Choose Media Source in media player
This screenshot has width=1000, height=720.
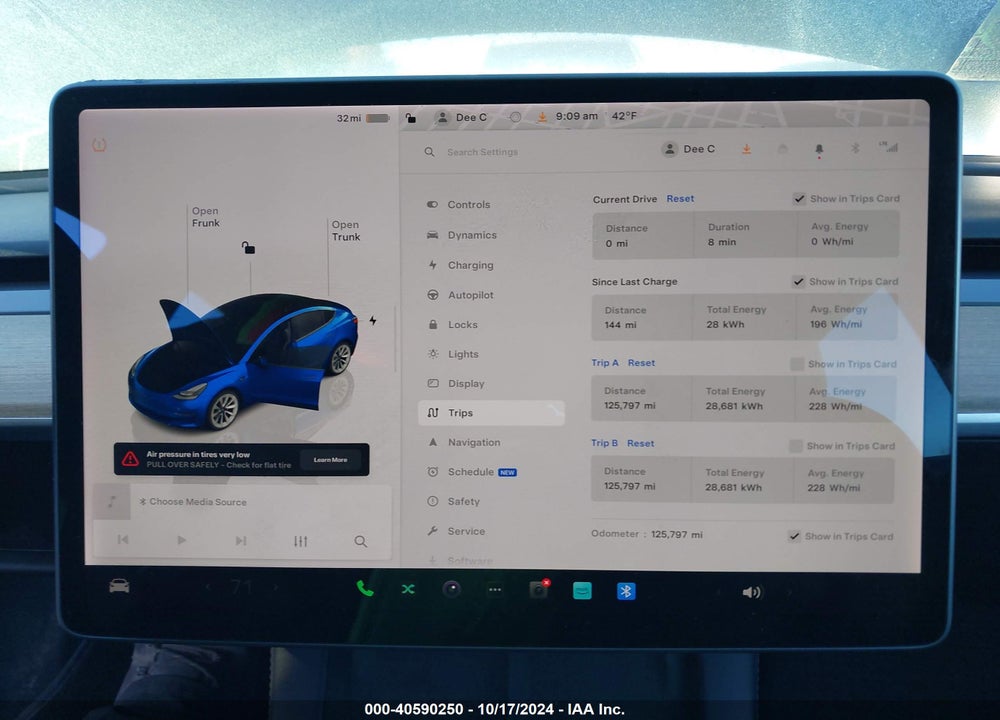(x=193, y=502)
